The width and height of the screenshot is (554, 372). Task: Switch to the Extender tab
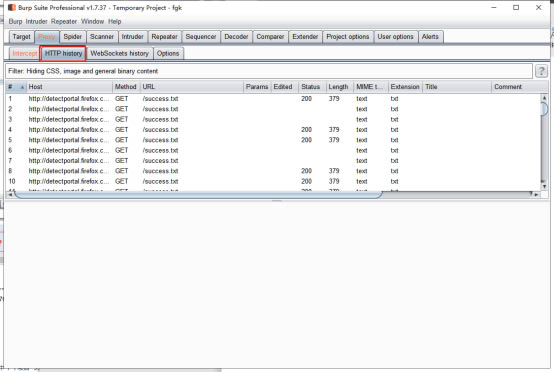[x=305, y=37]
